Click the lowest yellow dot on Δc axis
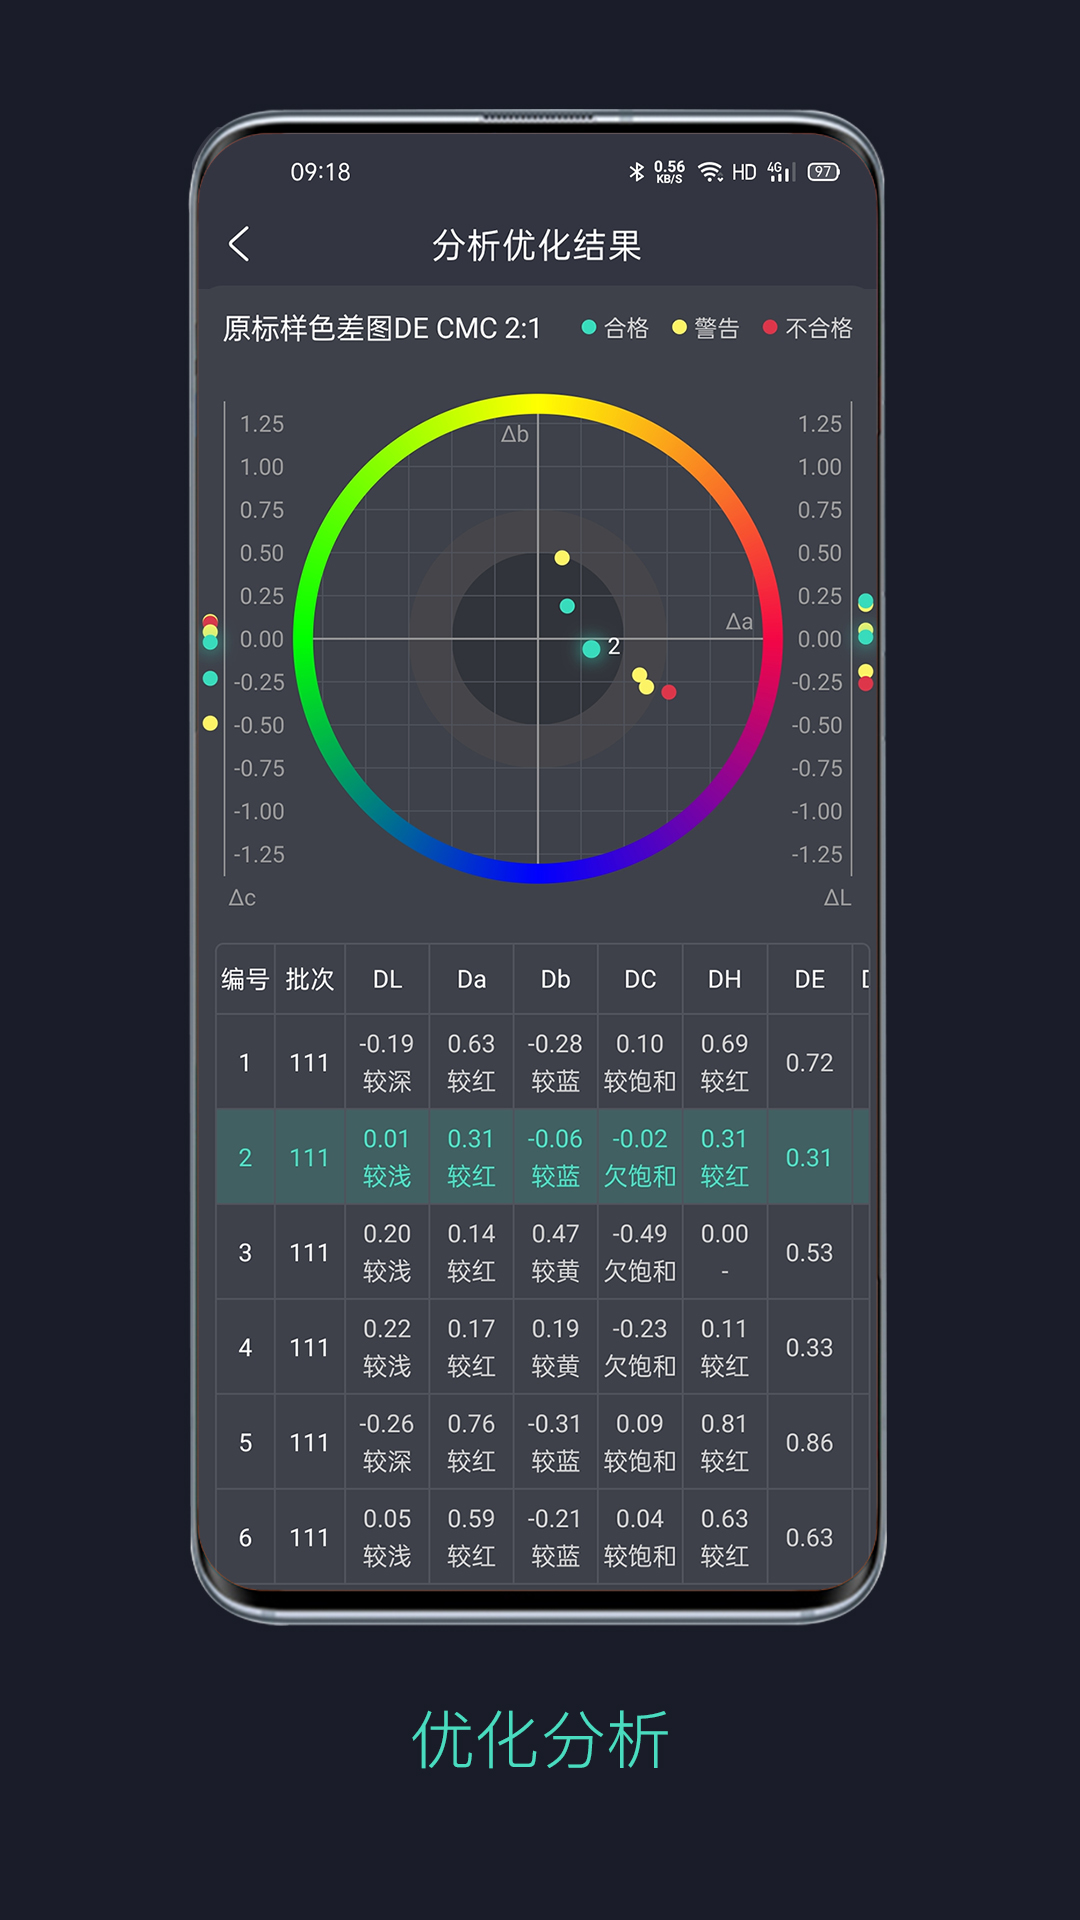 pos(210,723)
